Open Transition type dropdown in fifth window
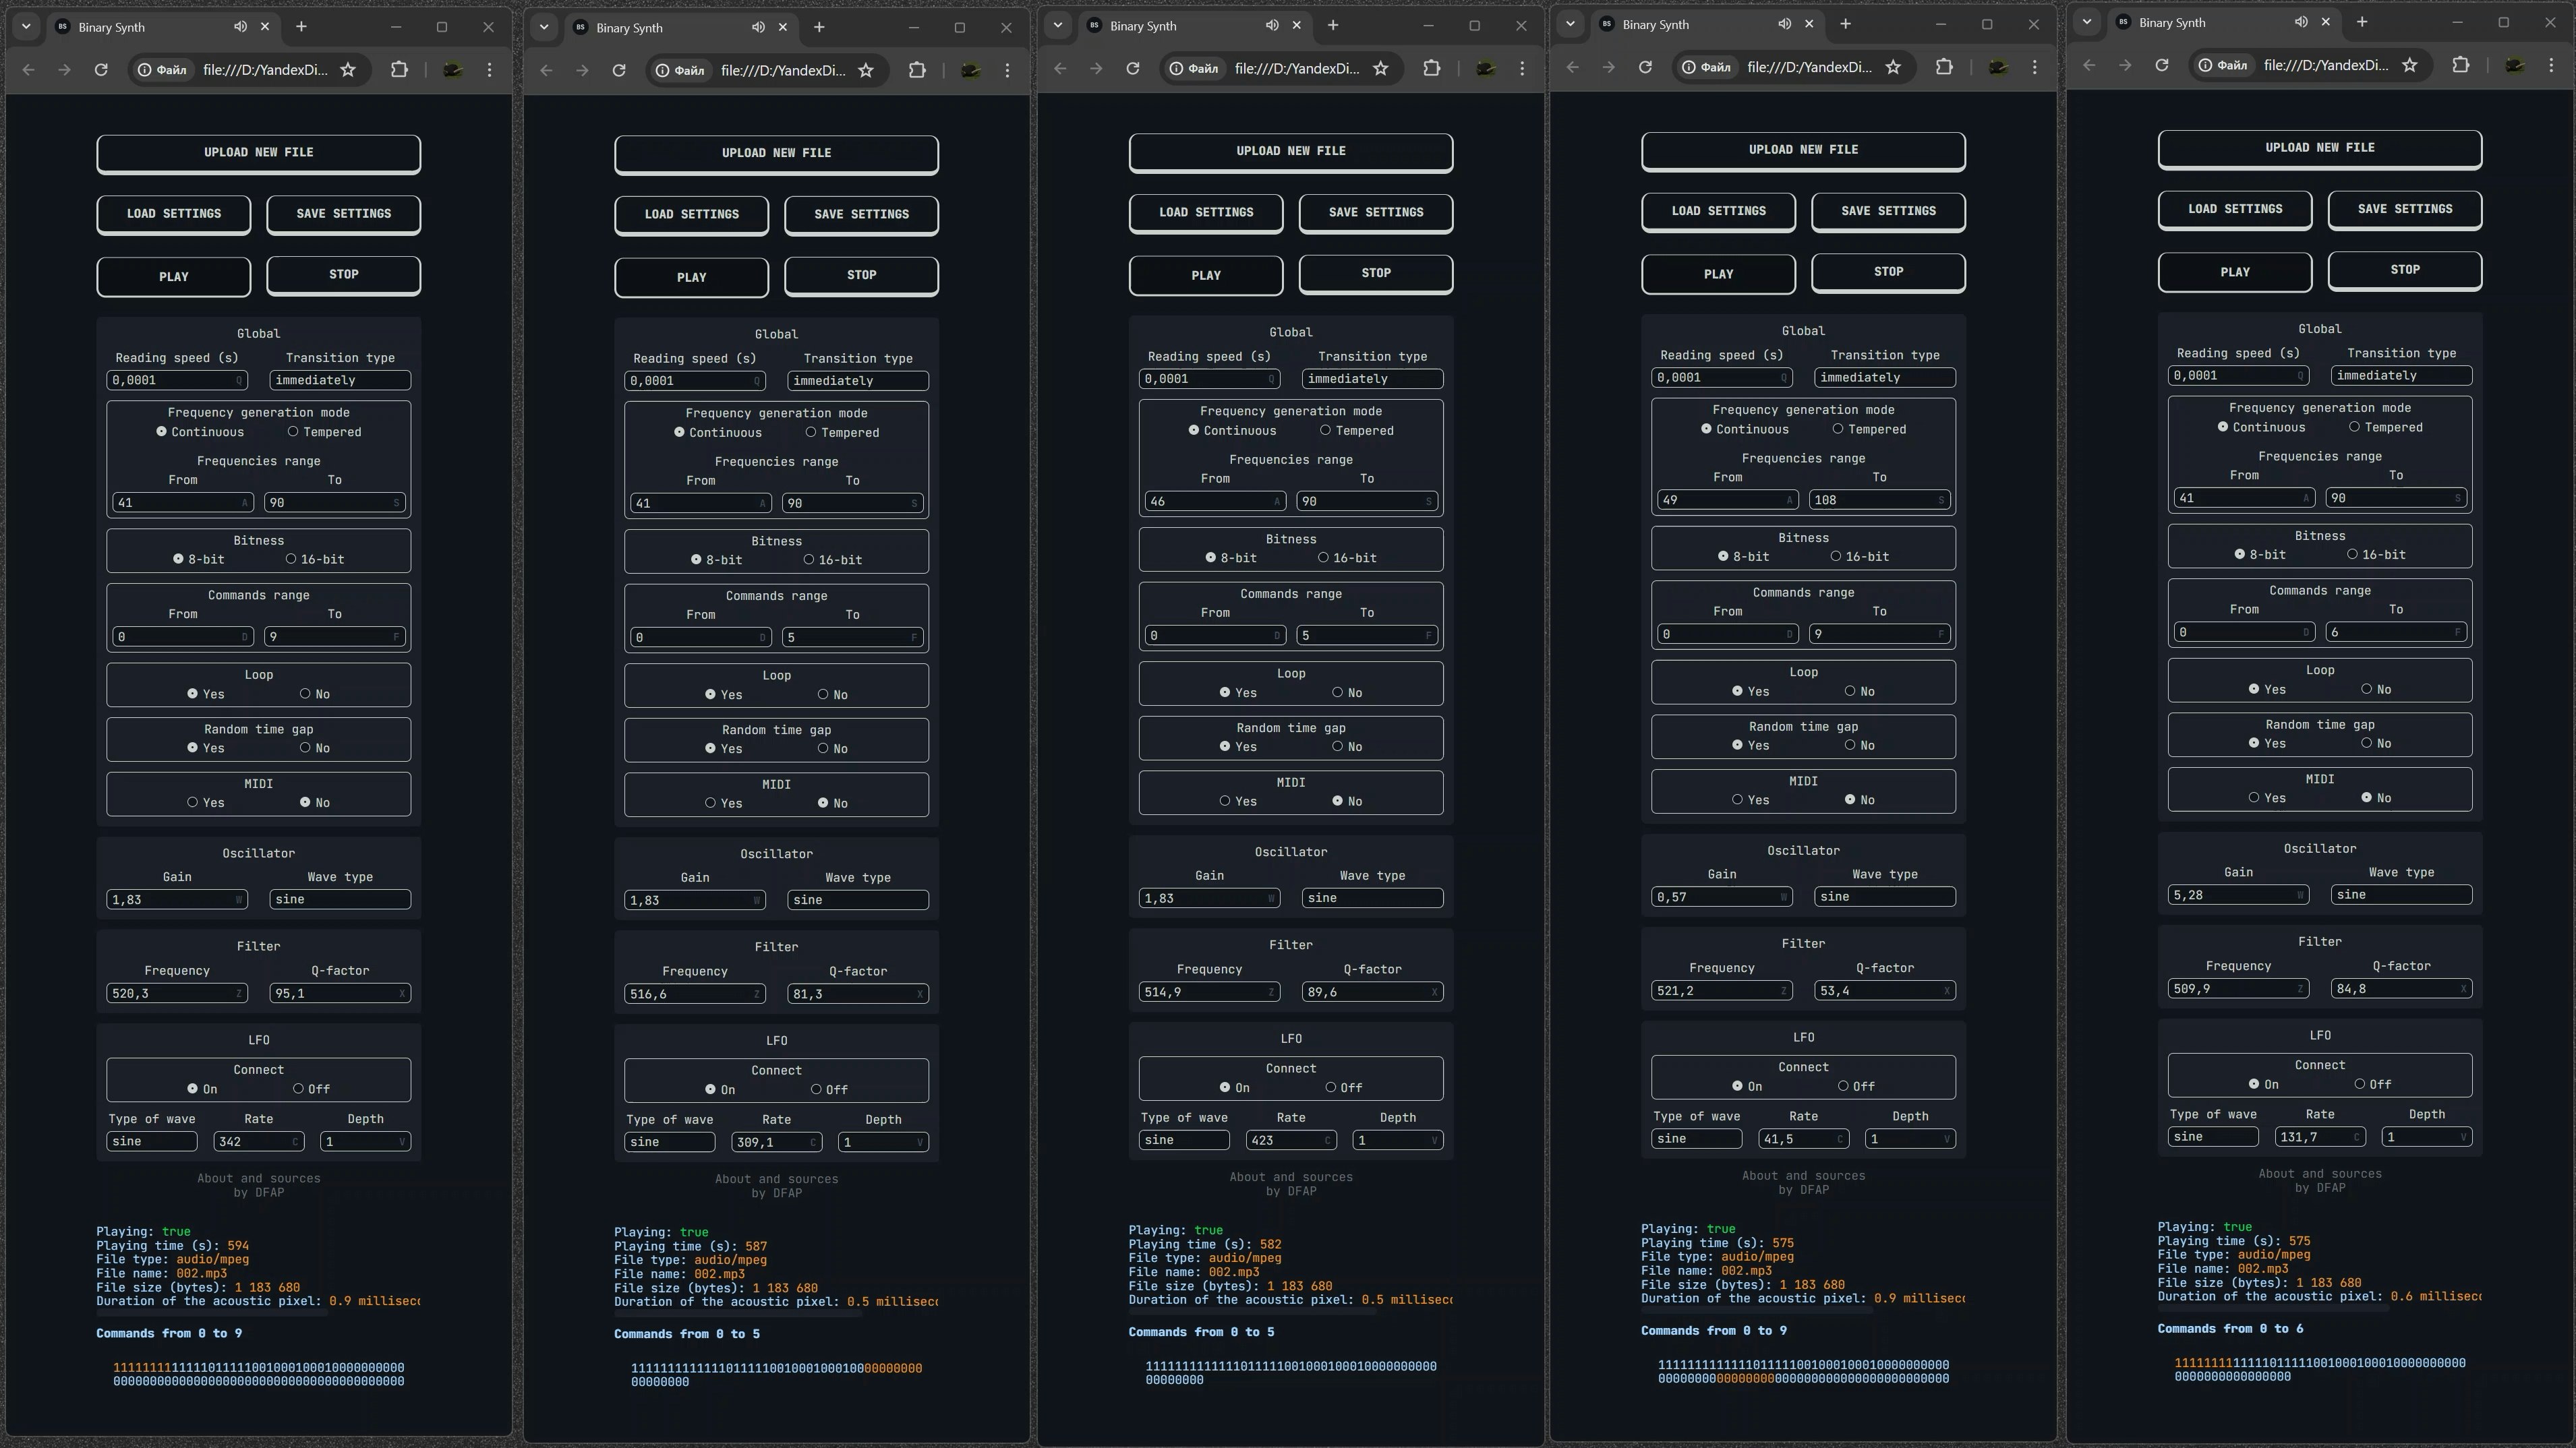This screenshot has height=1448, width=2576. click(2401, 376)
